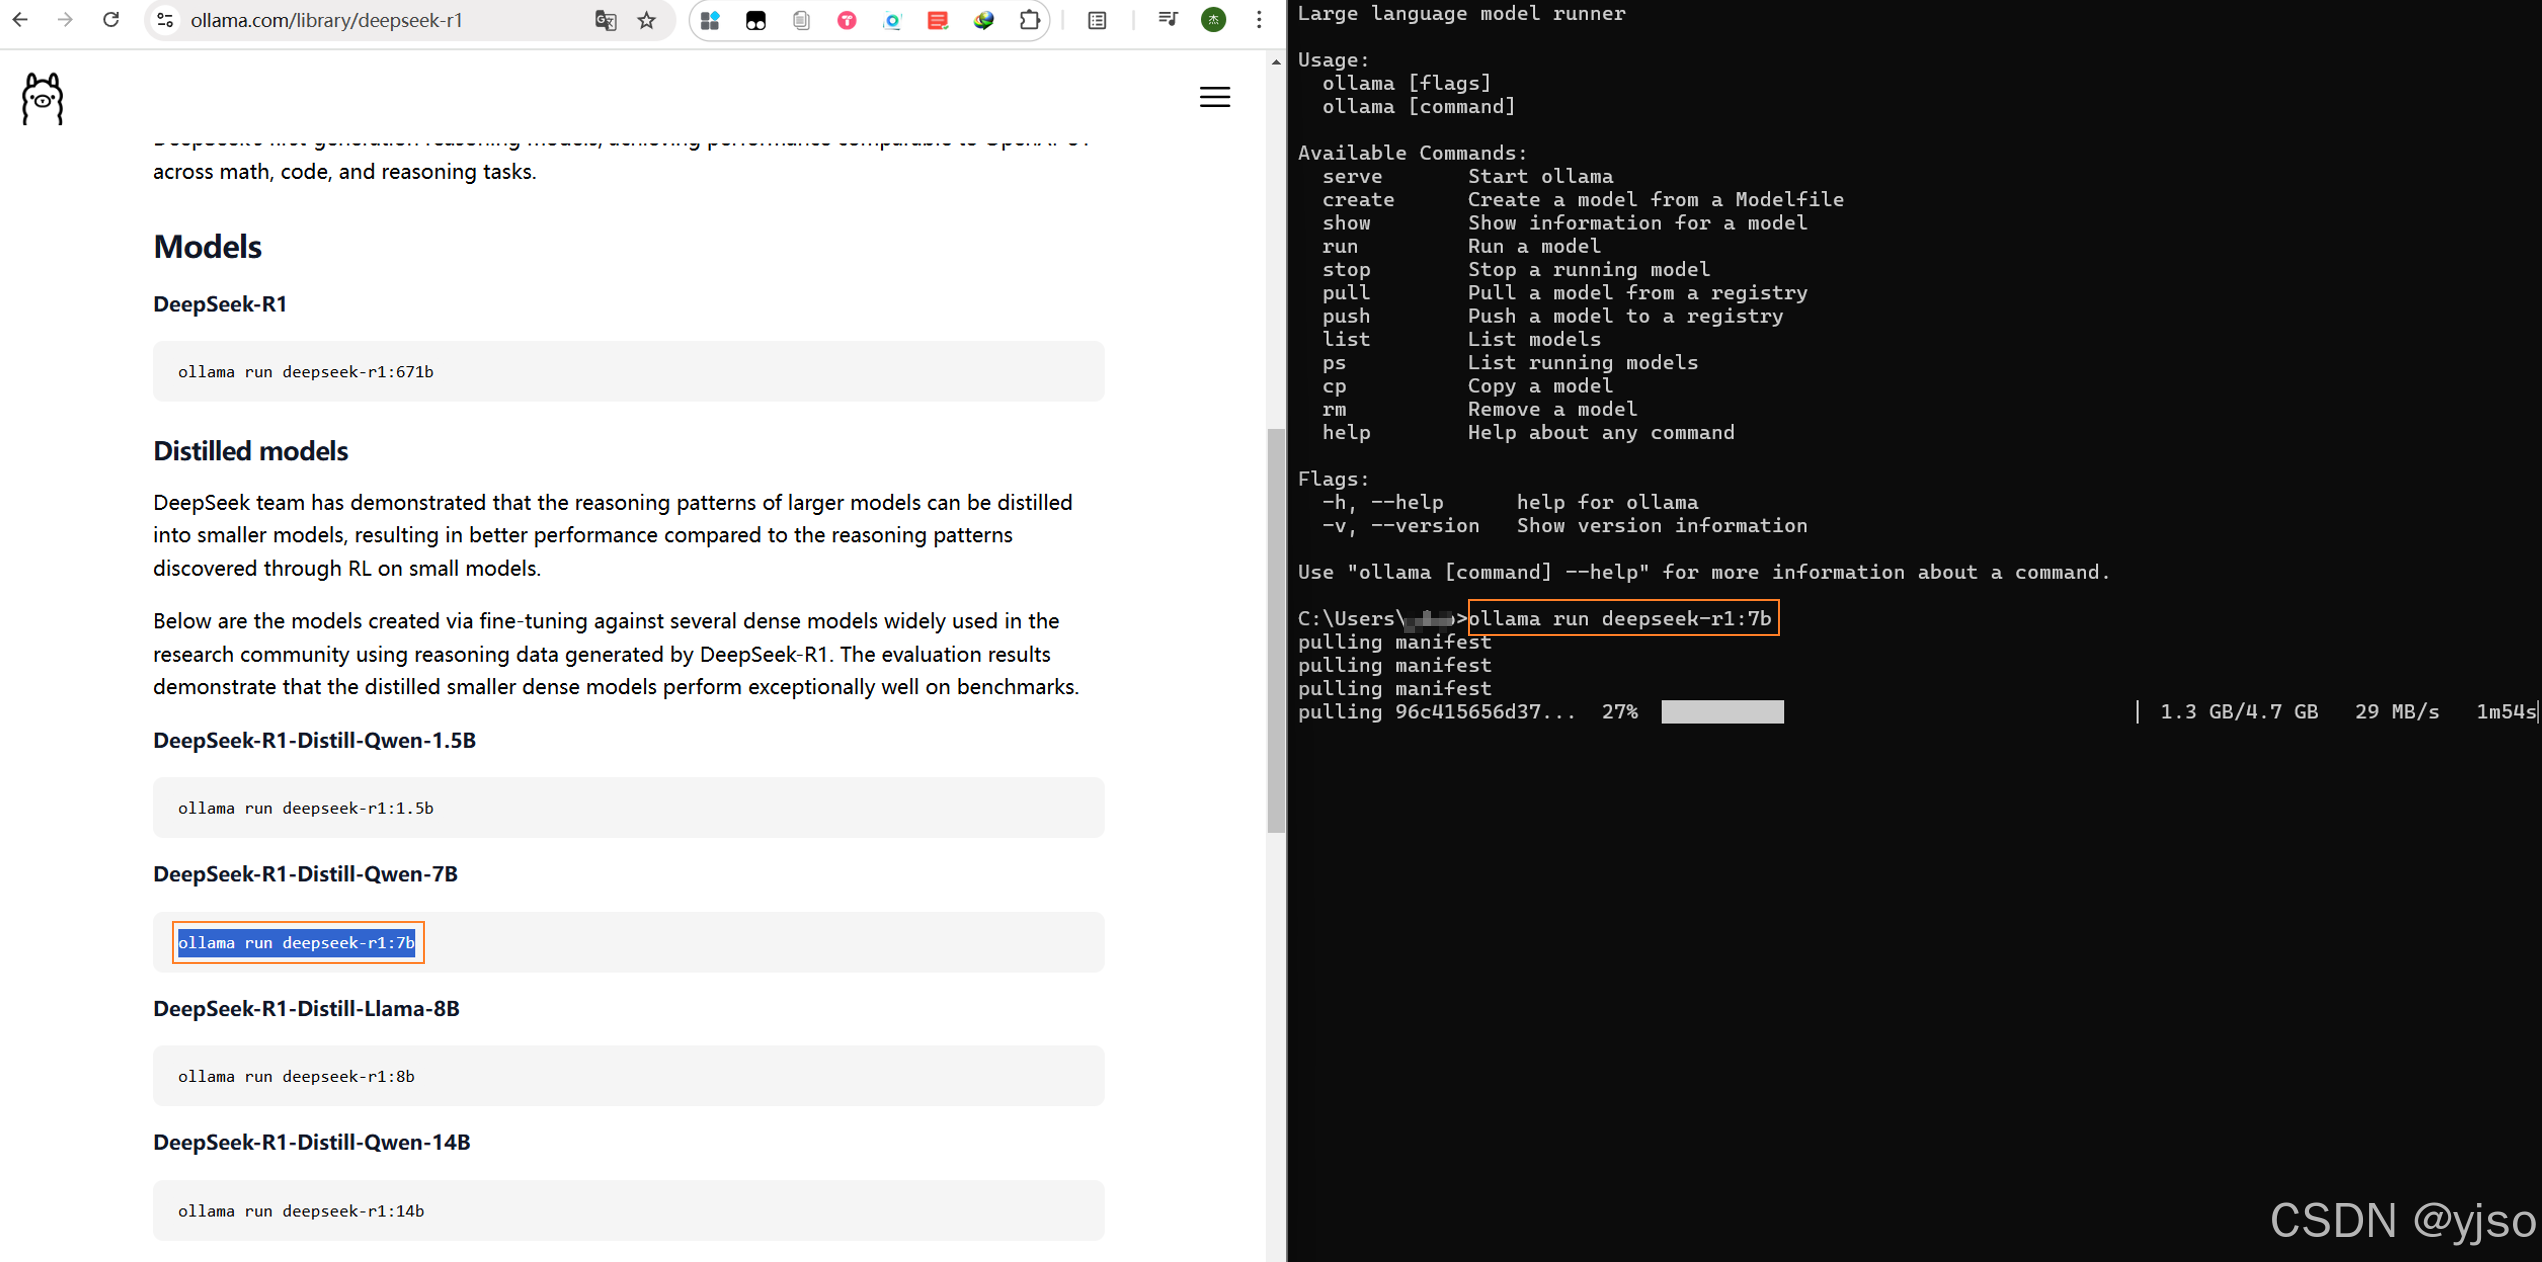Click the Ollama llama logo
The width and height of the screenshot is (2542, 1262).
[42, 98]
